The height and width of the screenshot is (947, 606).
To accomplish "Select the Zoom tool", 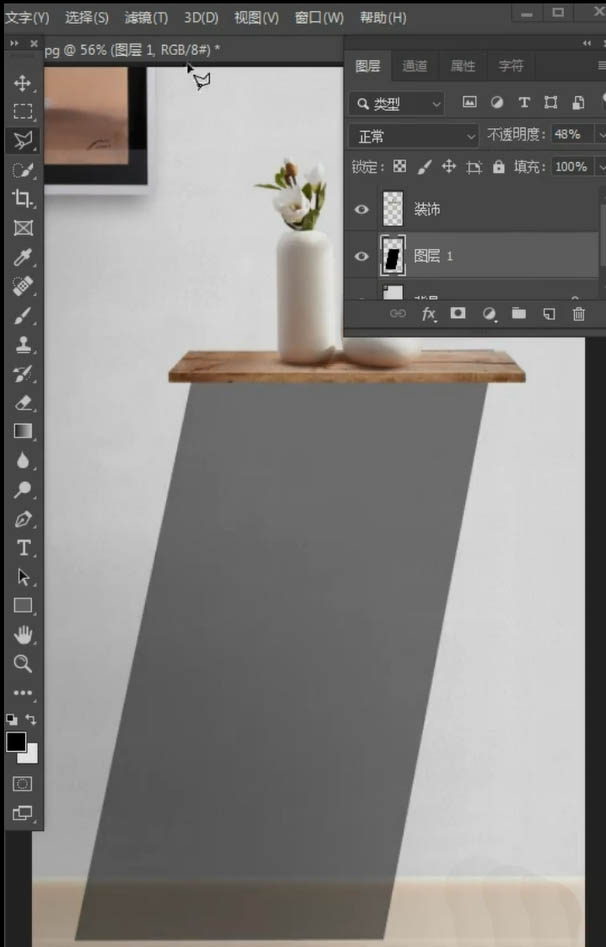I will click(x=22, y=664).
